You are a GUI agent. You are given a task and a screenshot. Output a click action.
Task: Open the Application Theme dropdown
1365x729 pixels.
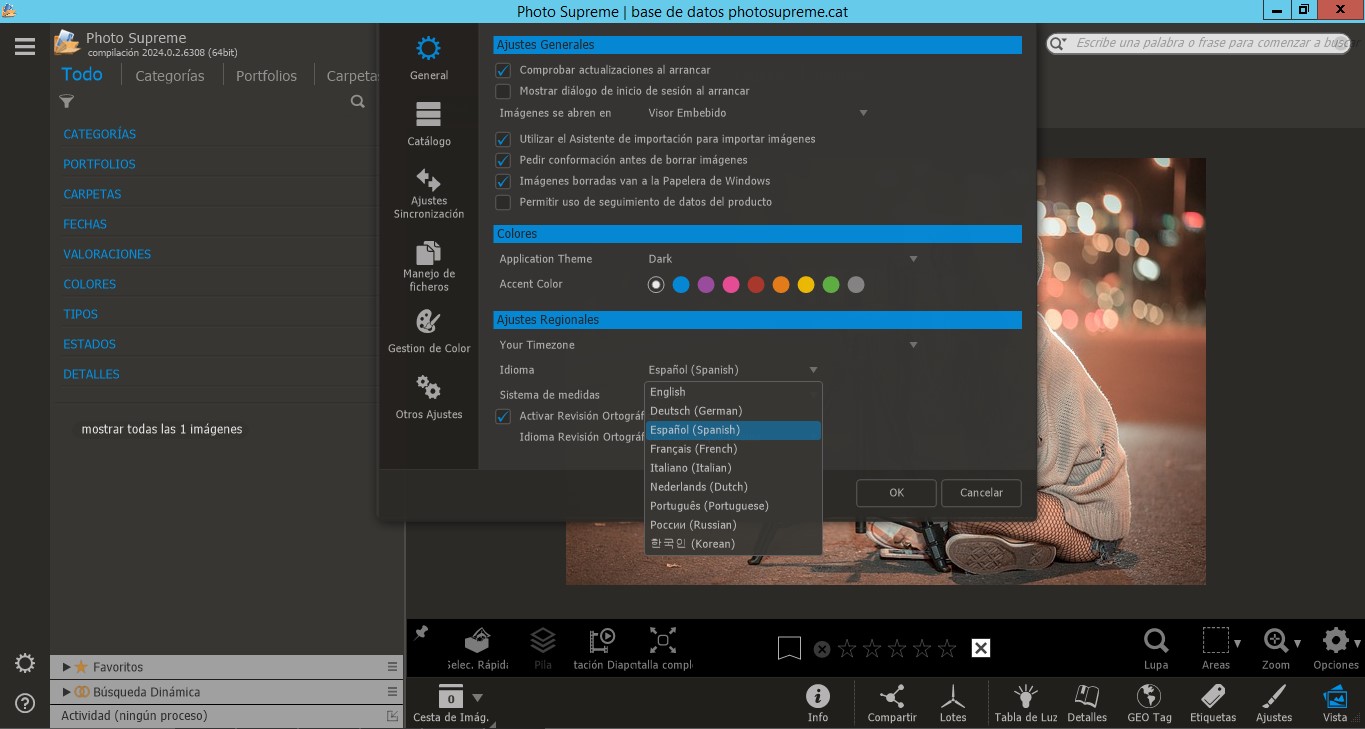(x=780, y=259)
